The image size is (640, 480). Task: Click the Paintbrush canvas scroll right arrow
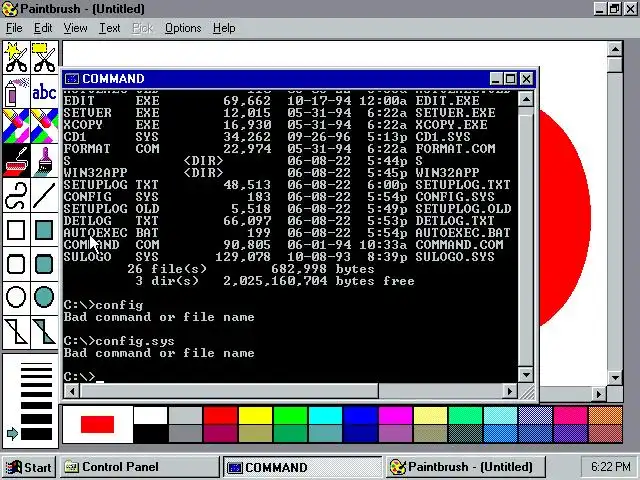click(599, 394)
